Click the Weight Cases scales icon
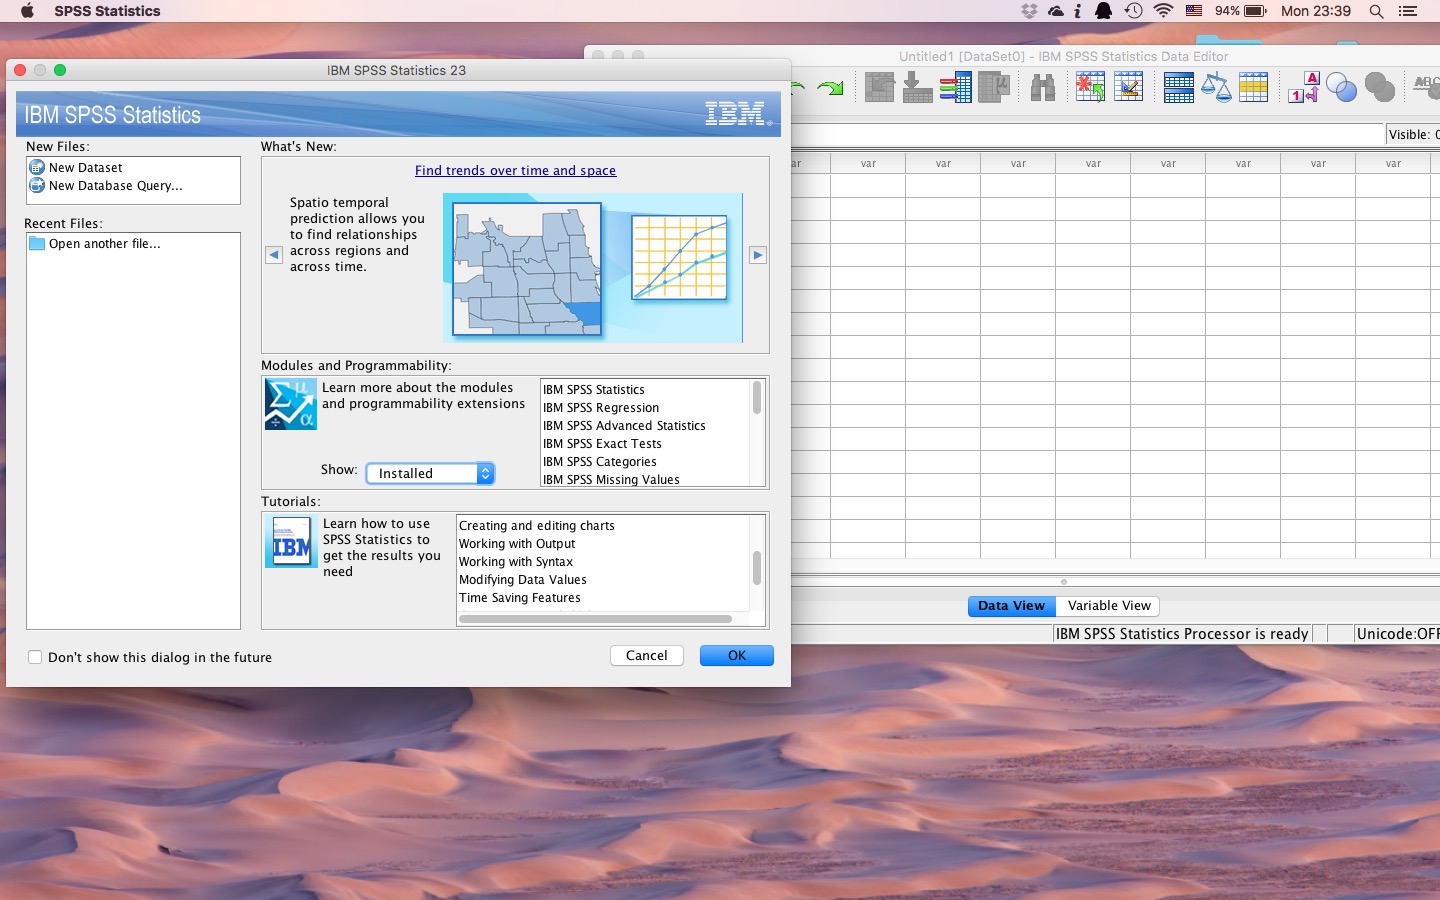 pos(1216,88)
